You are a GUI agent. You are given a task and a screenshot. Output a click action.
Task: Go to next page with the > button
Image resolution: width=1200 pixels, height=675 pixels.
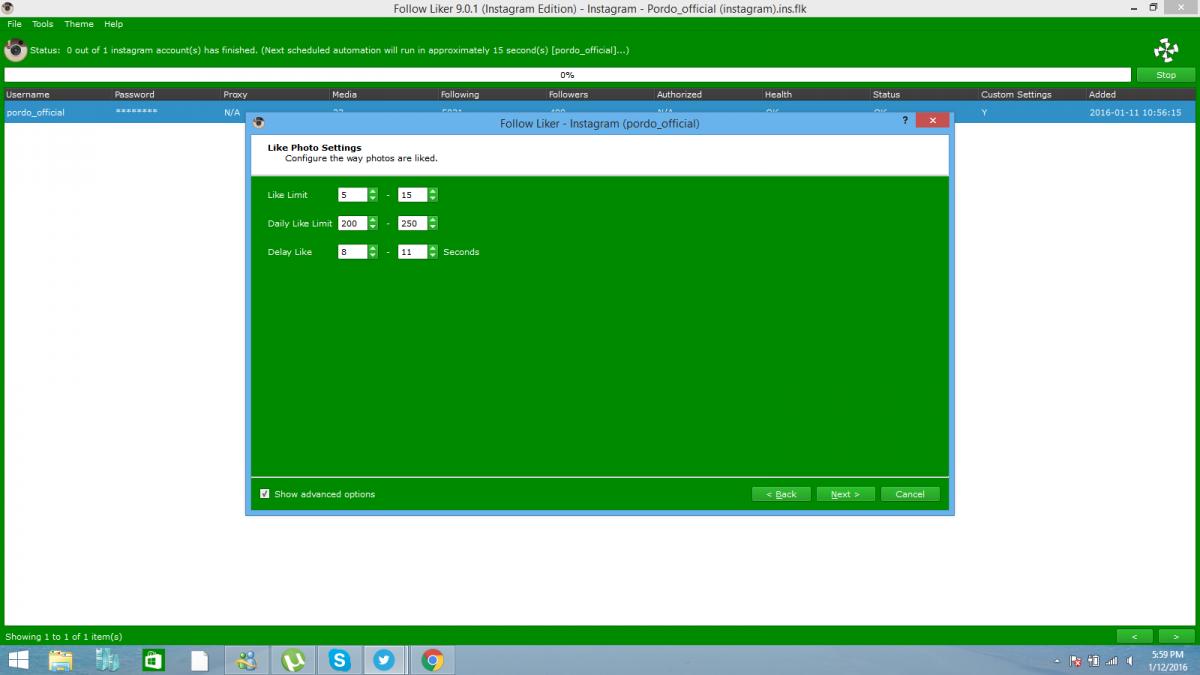click(1176, 636)
